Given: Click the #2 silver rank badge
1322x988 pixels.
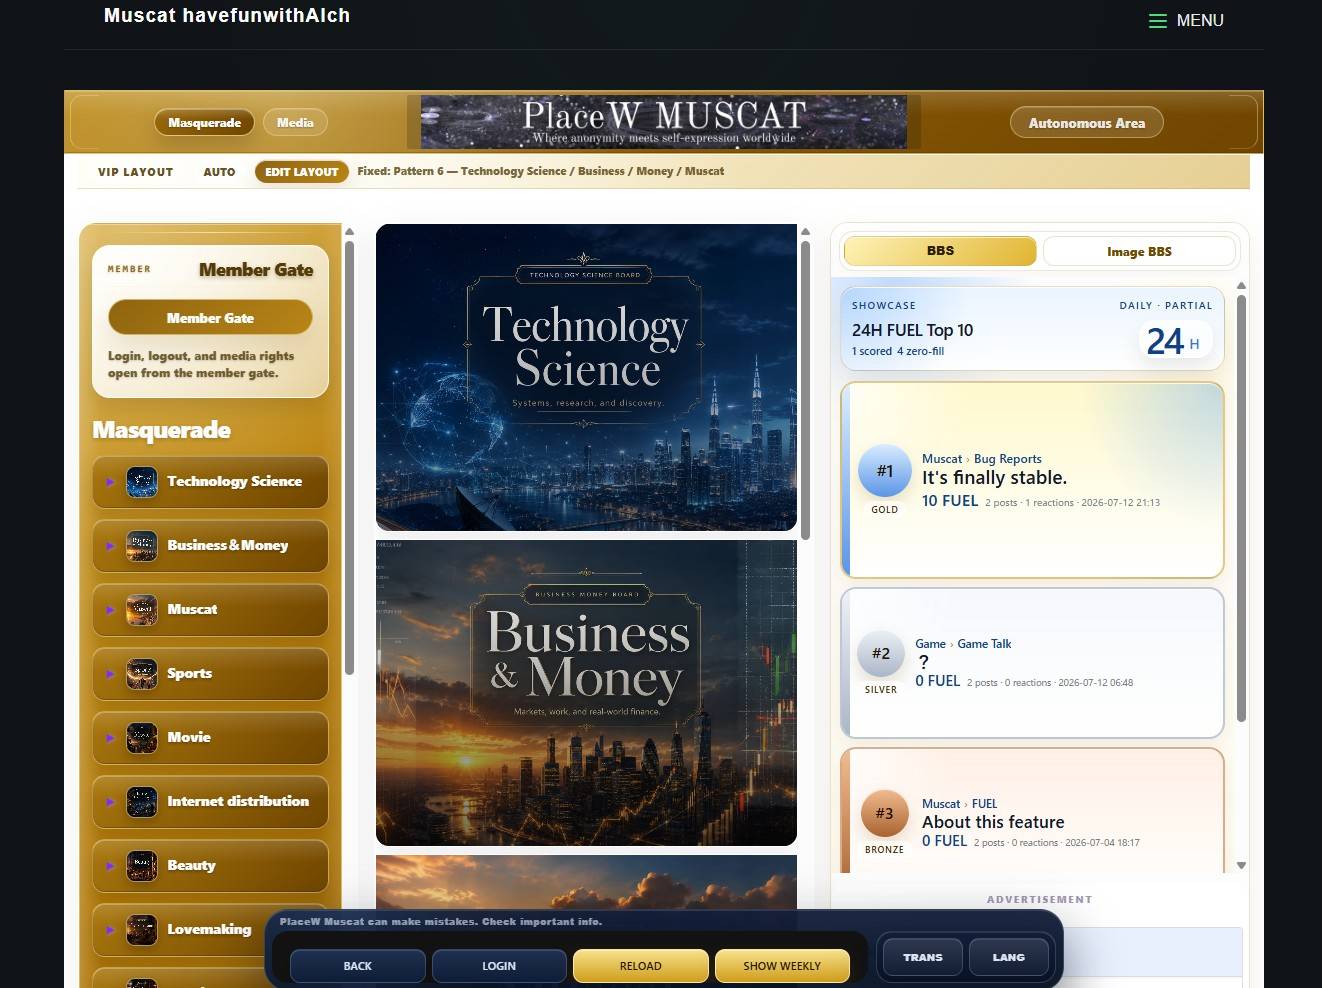Looking at the screenshot, I should [x=881, y=654].
